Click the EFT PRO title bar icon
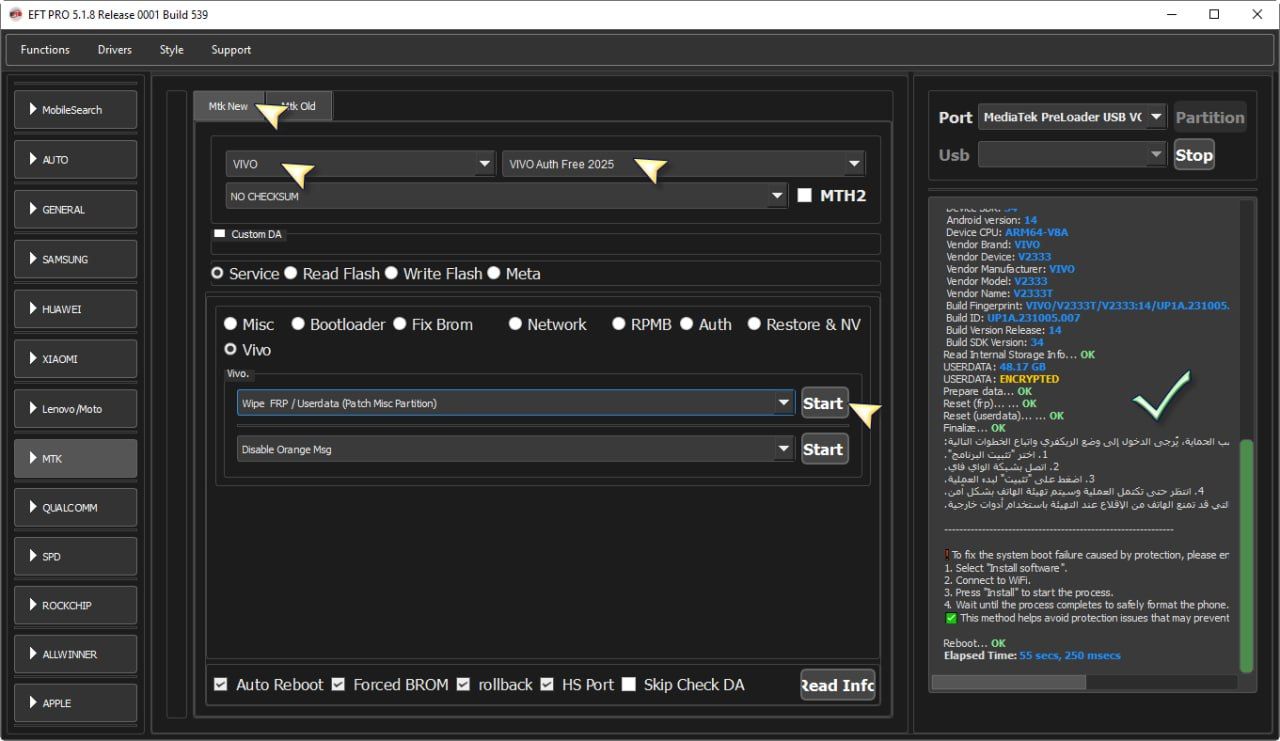 (x=15, y=15)
